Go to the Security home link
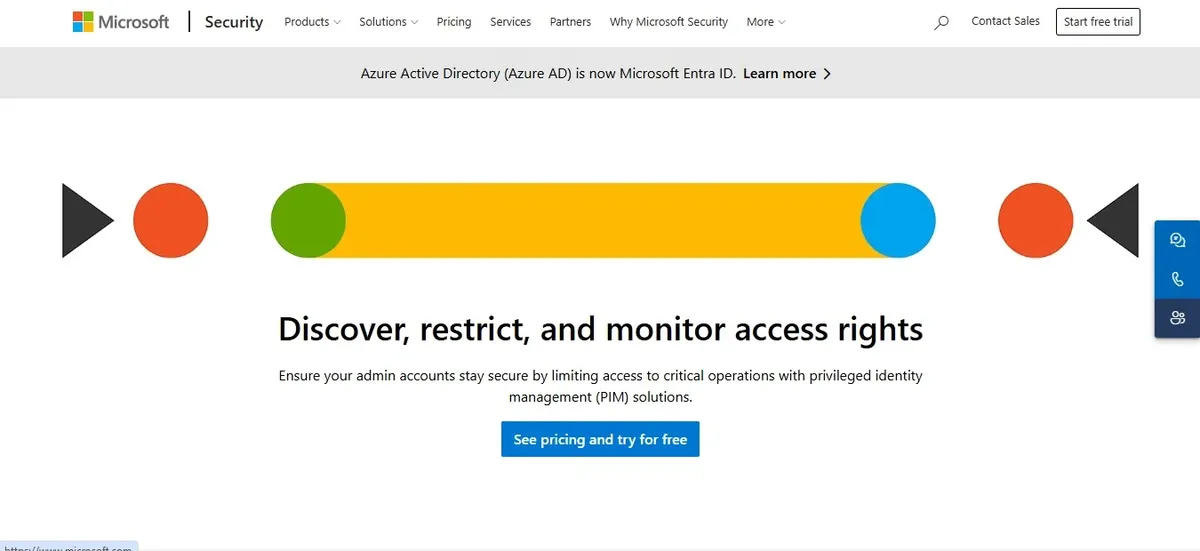 (234, 22)
